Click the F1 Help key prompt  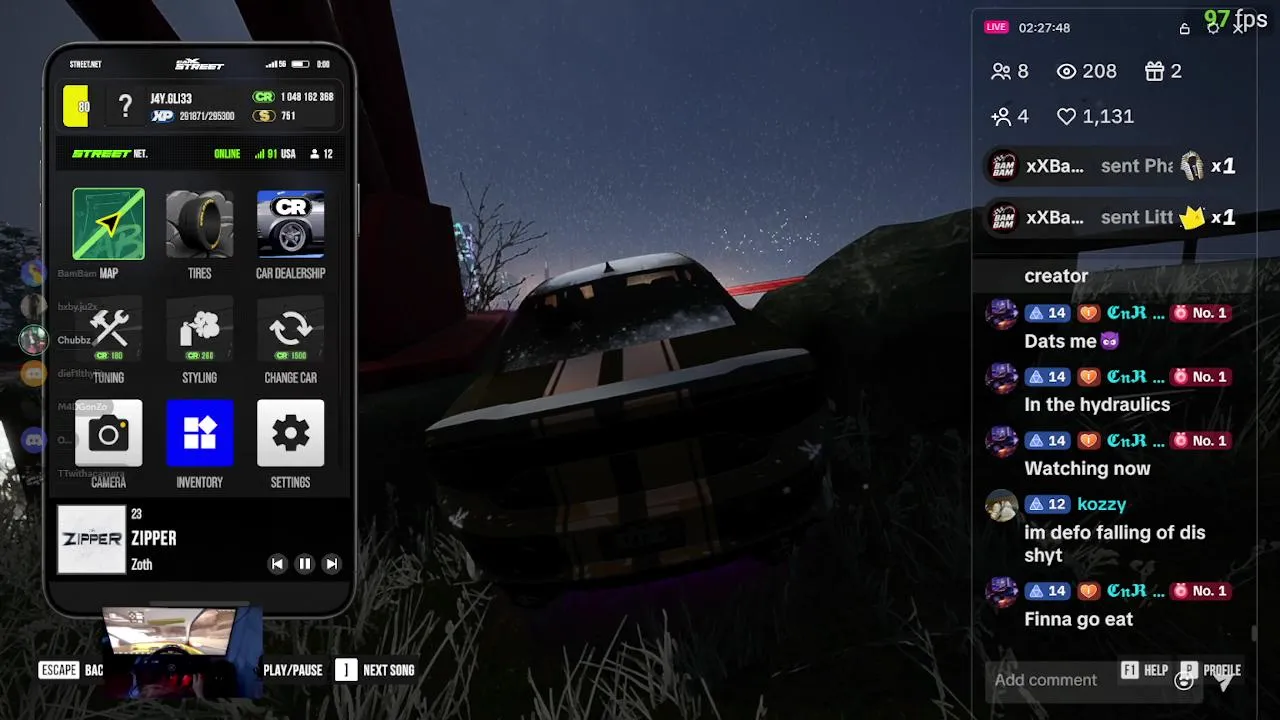[1144, 670]
